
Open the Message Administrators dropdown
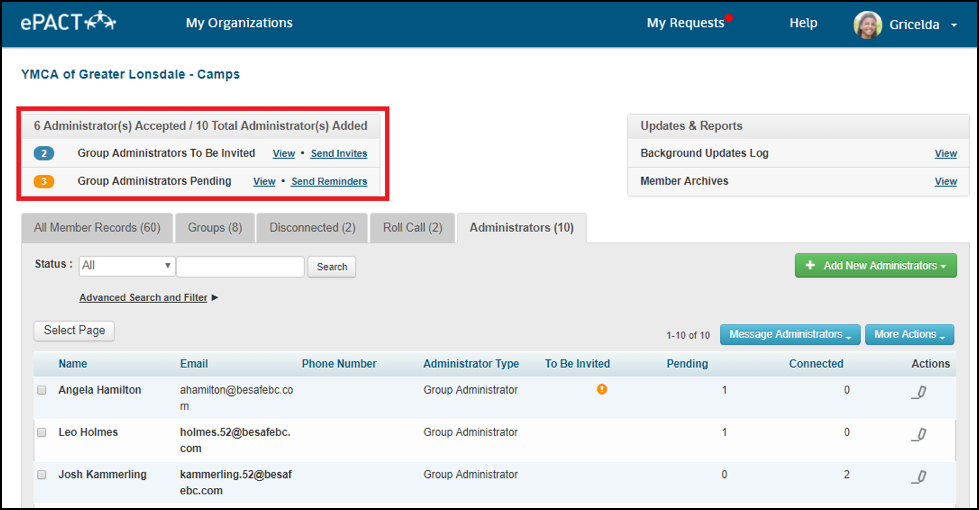(x=790, y=335)
